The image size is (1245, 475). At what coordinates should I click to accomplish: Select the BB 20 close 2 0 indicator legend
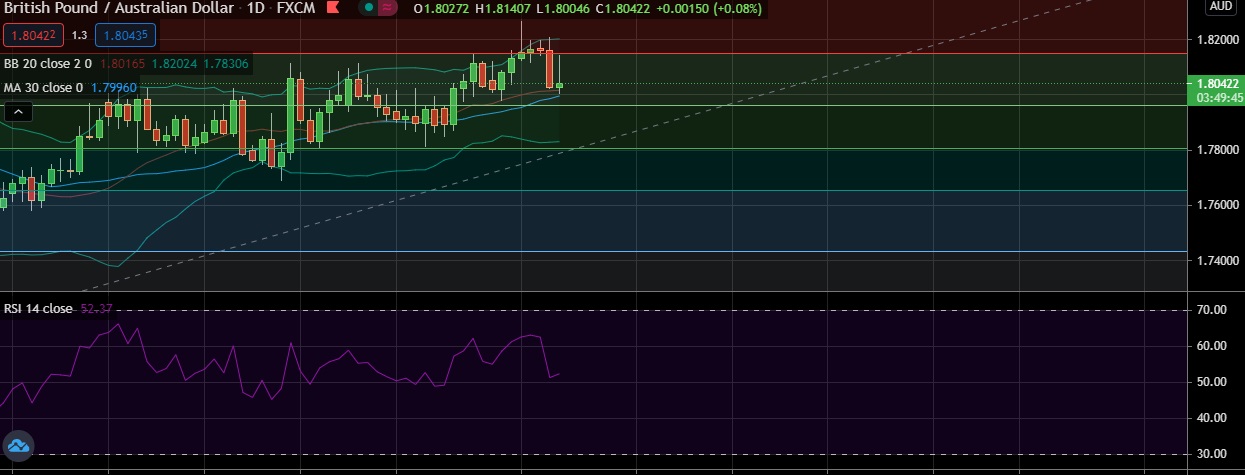[48, 64]
